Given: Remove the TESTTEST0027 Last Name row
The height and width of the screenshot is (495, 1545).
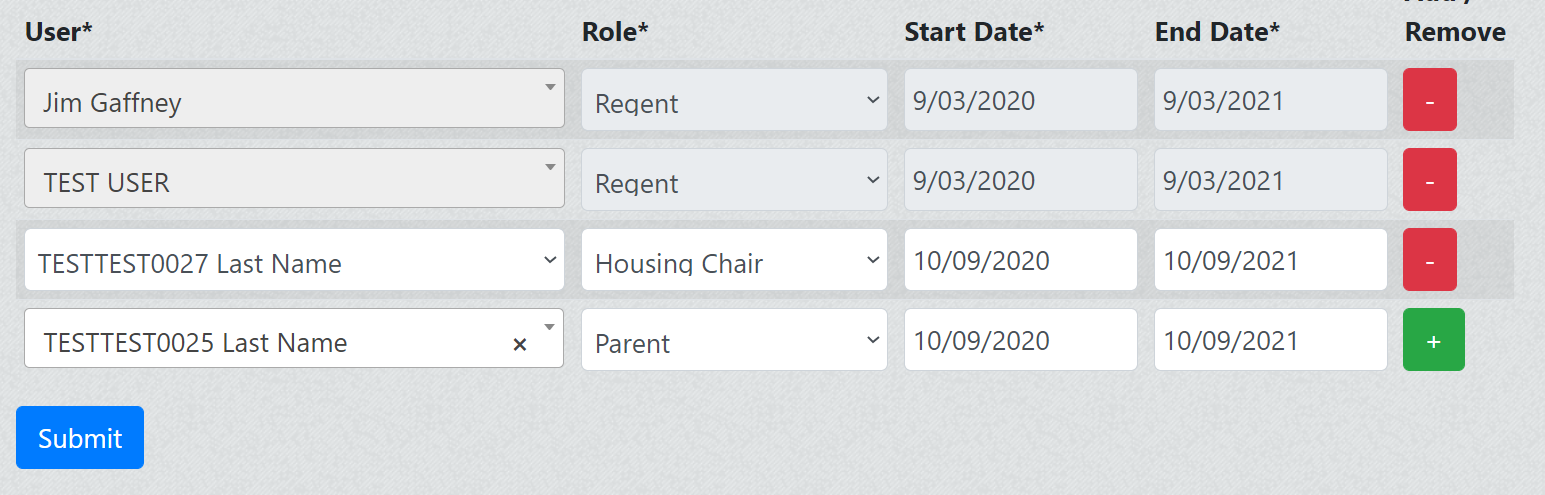Looking at the screenshot, I should (1429, 260).
